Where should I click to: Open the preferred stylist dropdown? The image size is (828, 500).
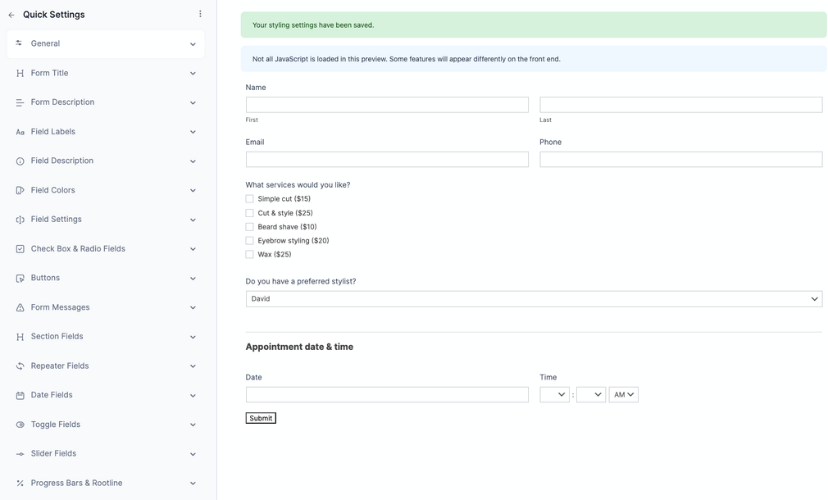tap(534, 299)
